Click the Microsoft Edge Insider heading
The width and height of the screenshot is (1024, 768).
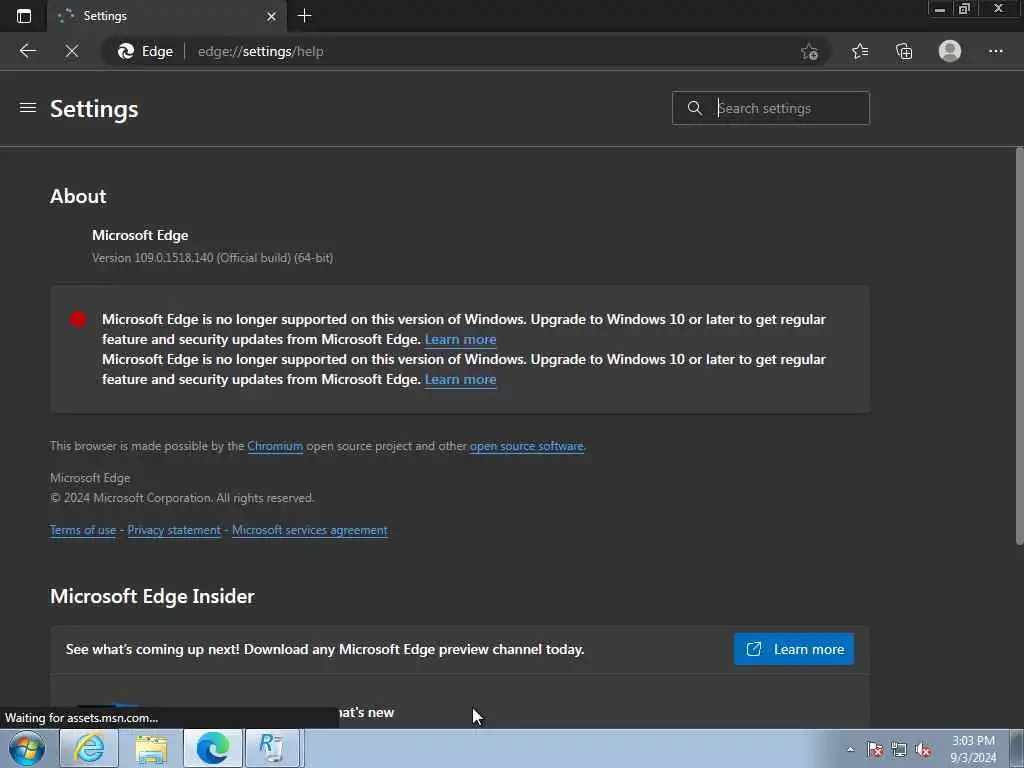pyautogui.click(x=152, y=596)
